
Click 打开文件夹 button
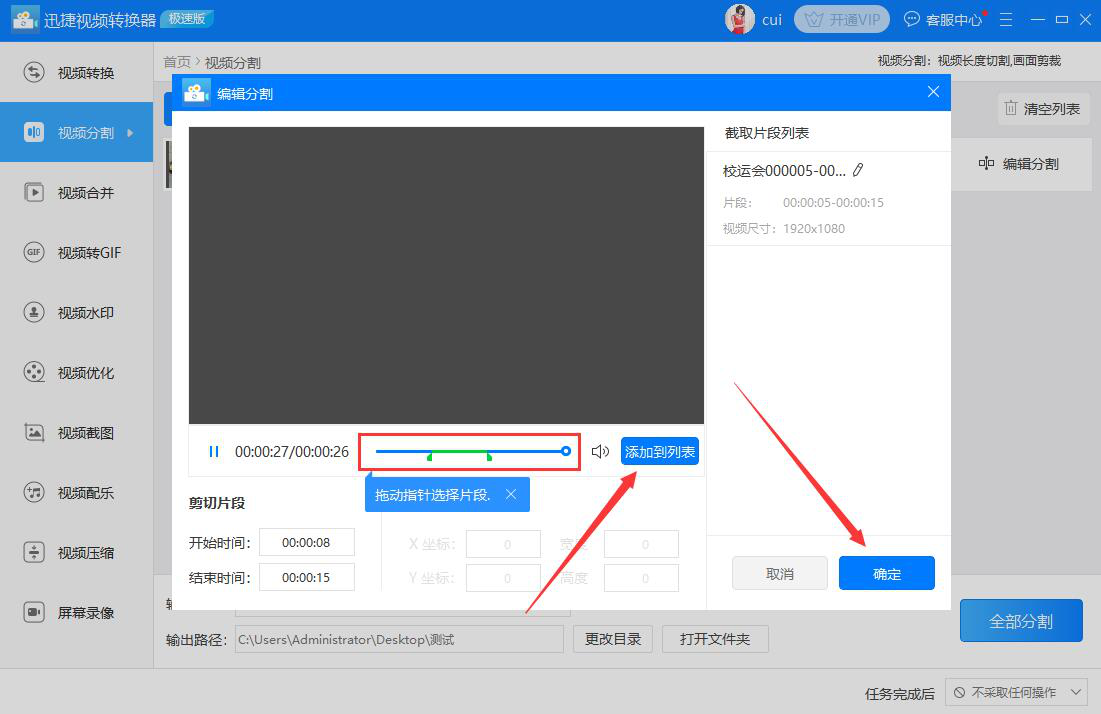715,639
